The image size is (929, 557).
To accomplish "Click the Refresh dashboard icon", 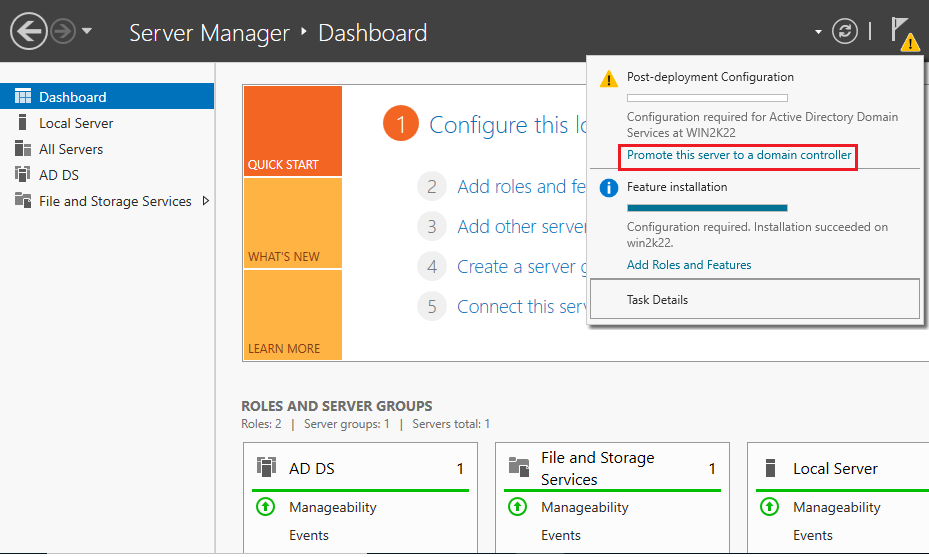I will click(x=845, y=31).
